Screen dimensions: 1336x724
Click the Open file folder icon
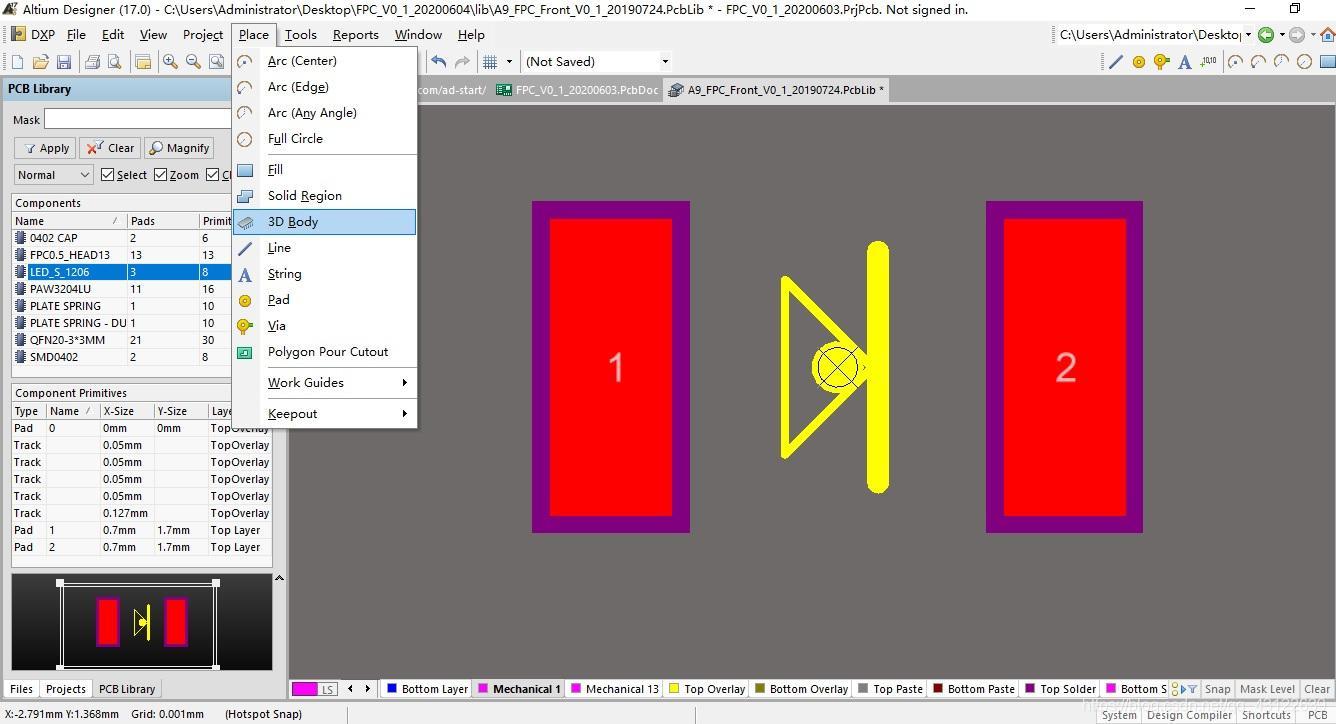coord(42,62)
